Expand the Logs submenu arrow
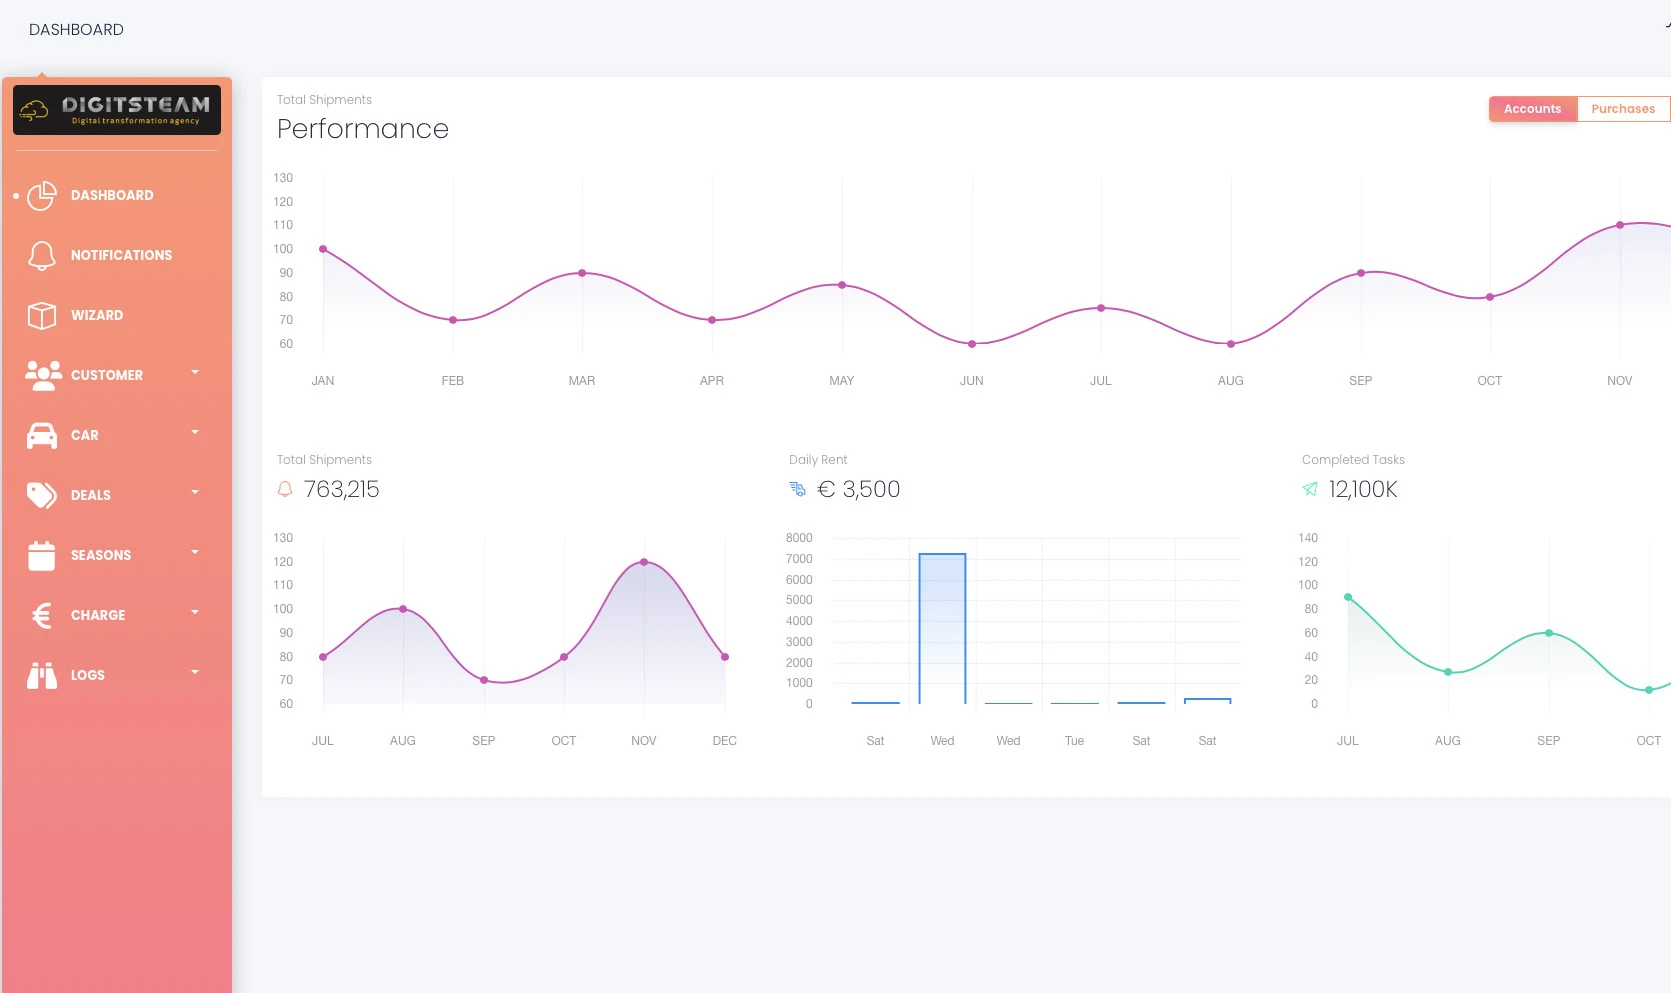 195,672
